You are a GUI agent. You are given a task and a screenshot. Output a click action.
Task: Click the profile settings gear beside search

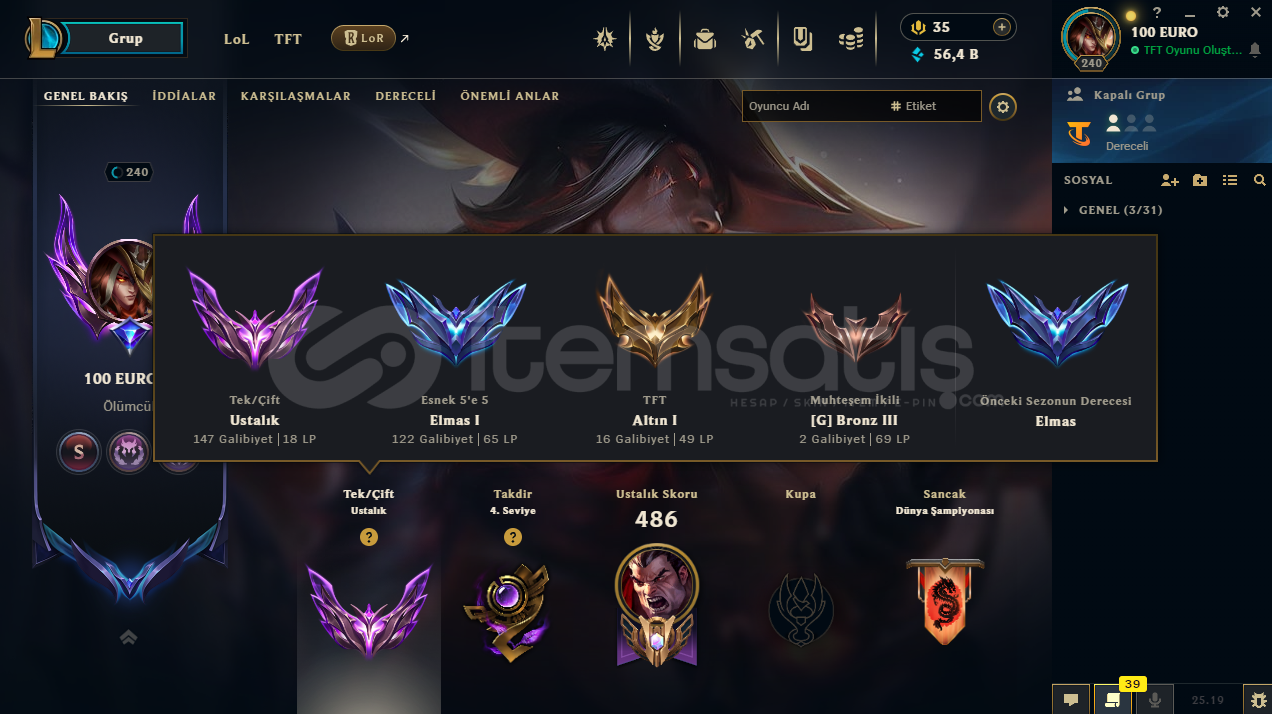tap(1003, 107)
